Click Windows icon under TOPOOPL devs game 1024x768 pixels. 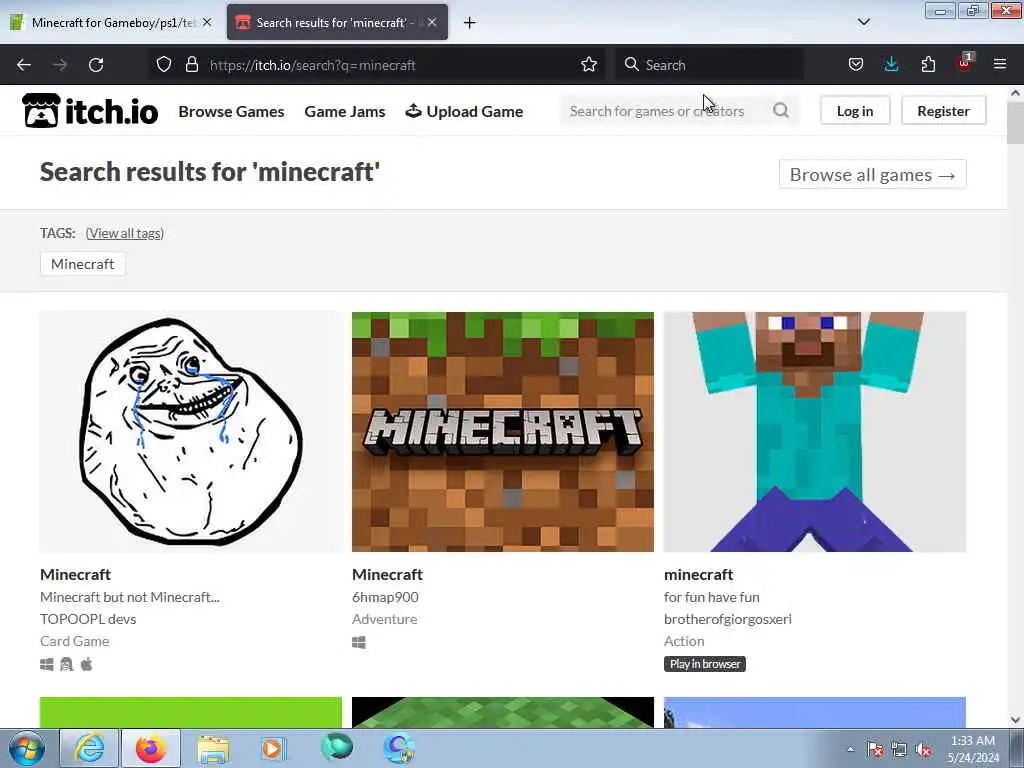(46, 664)
